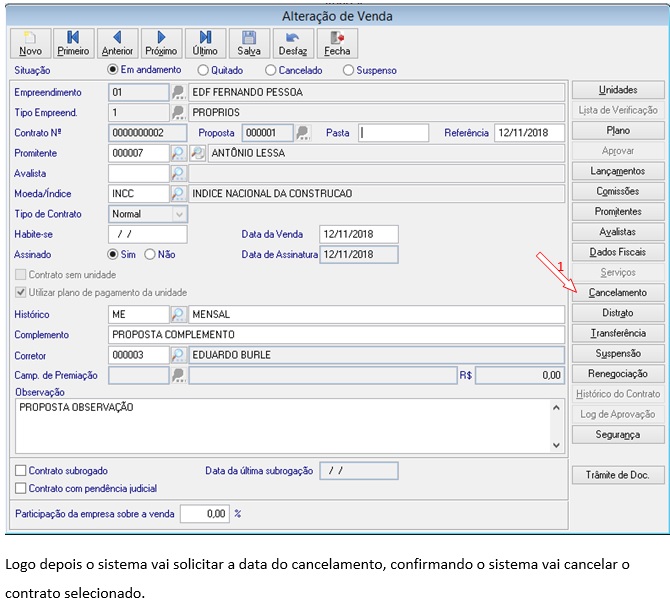Click the Tipo Empreend. lookup icon

point(178,112)
